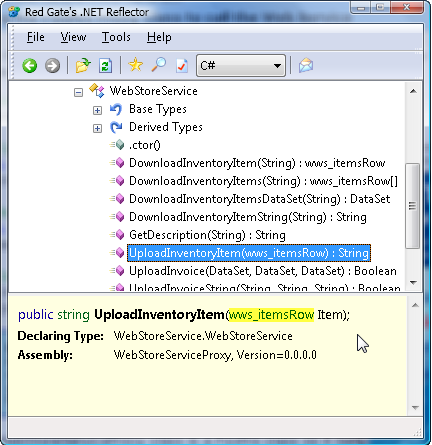Click the Options checklist toolbar icon
The height and width of the screenshot is (445, 432).
pos(182,65)
